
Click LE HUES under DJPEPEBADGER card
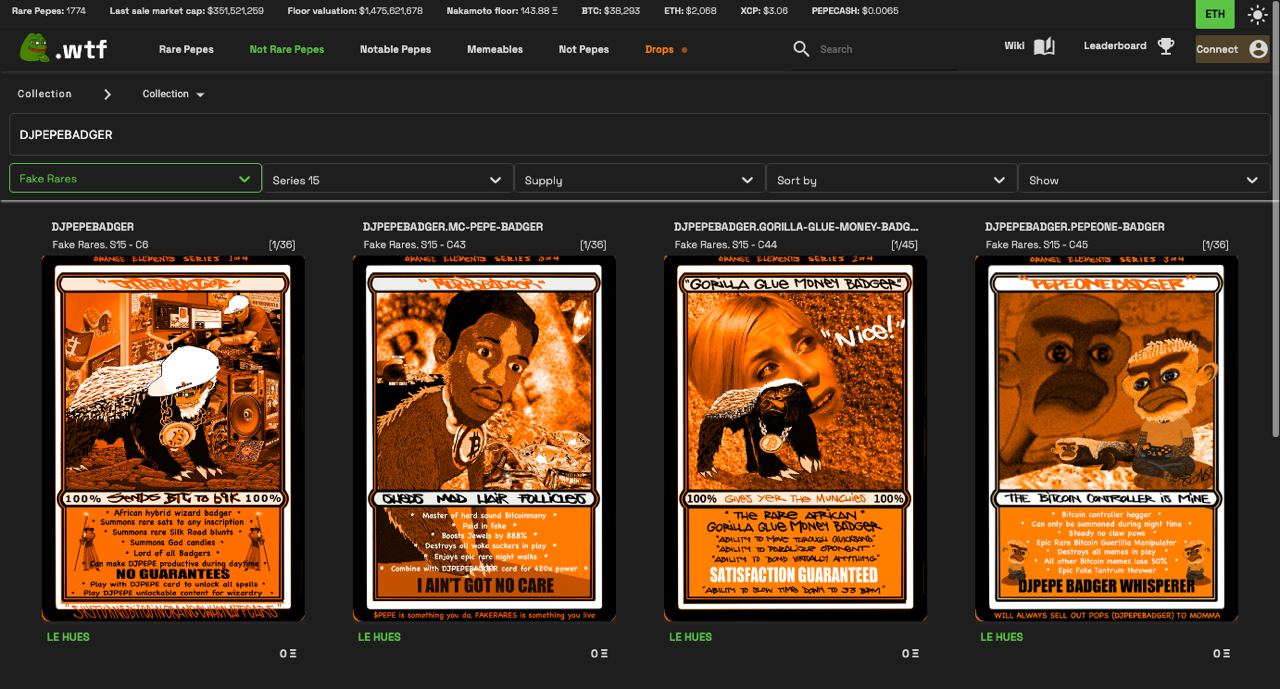click(68, 637)
